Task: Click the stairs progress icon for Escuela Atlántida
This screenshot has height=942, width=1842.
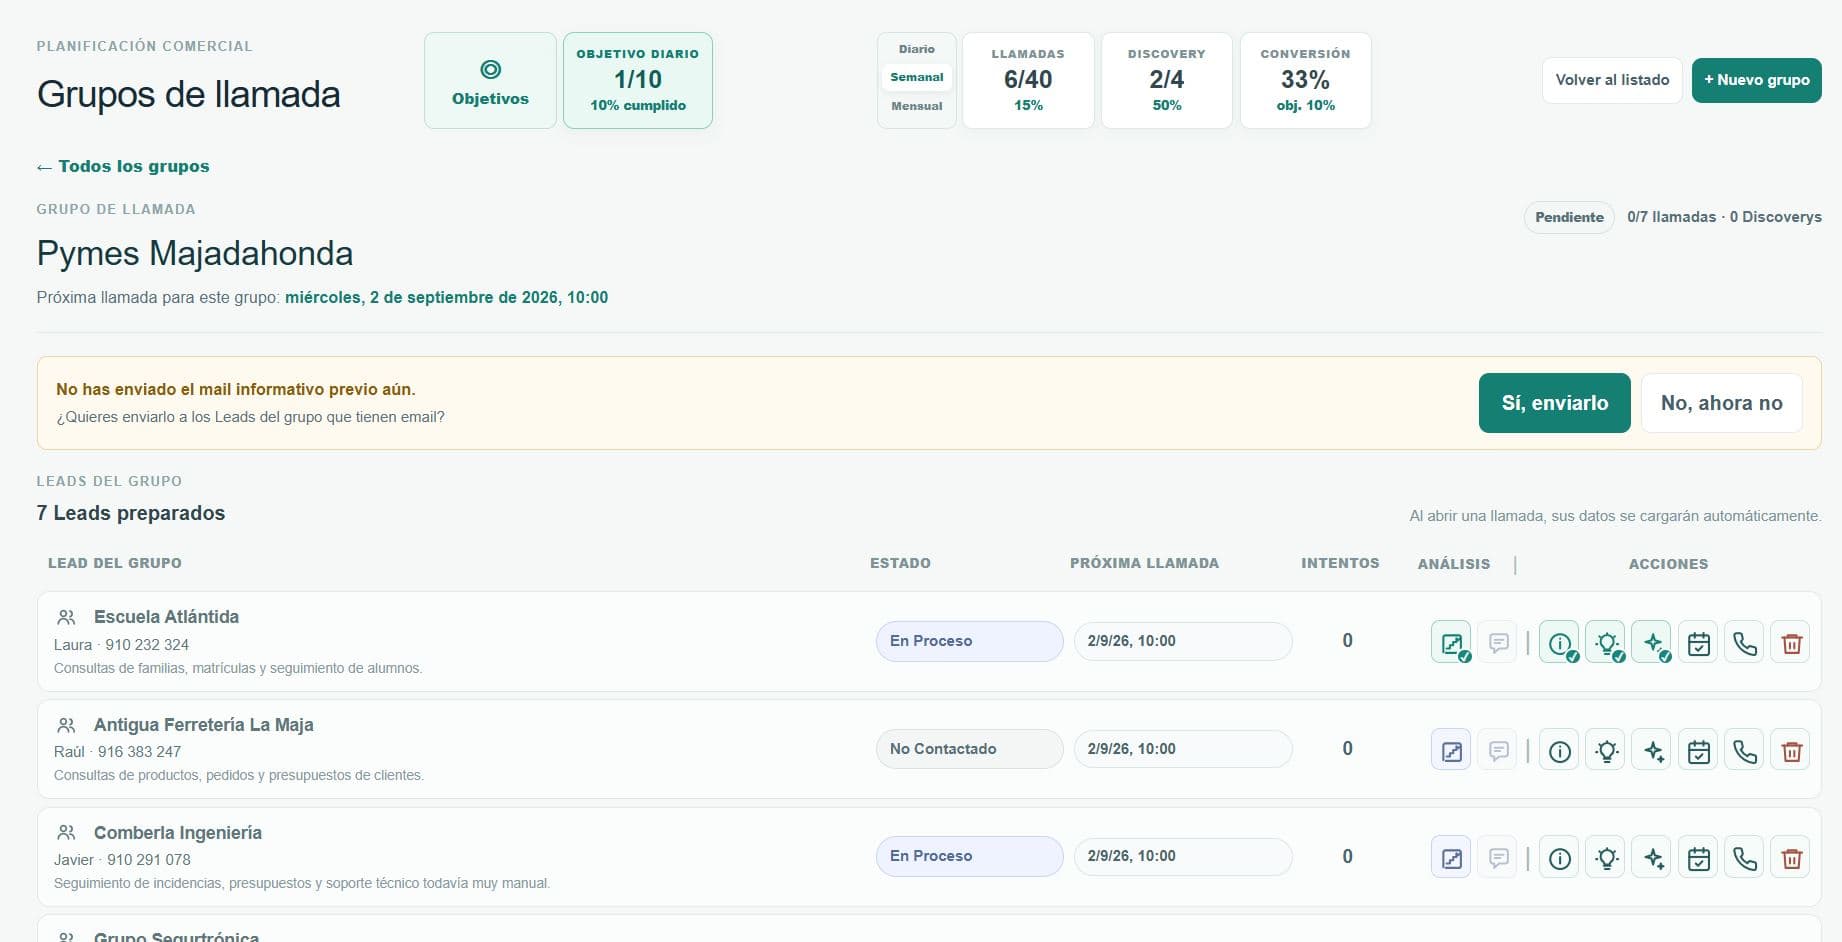Action: [1451, 642]
